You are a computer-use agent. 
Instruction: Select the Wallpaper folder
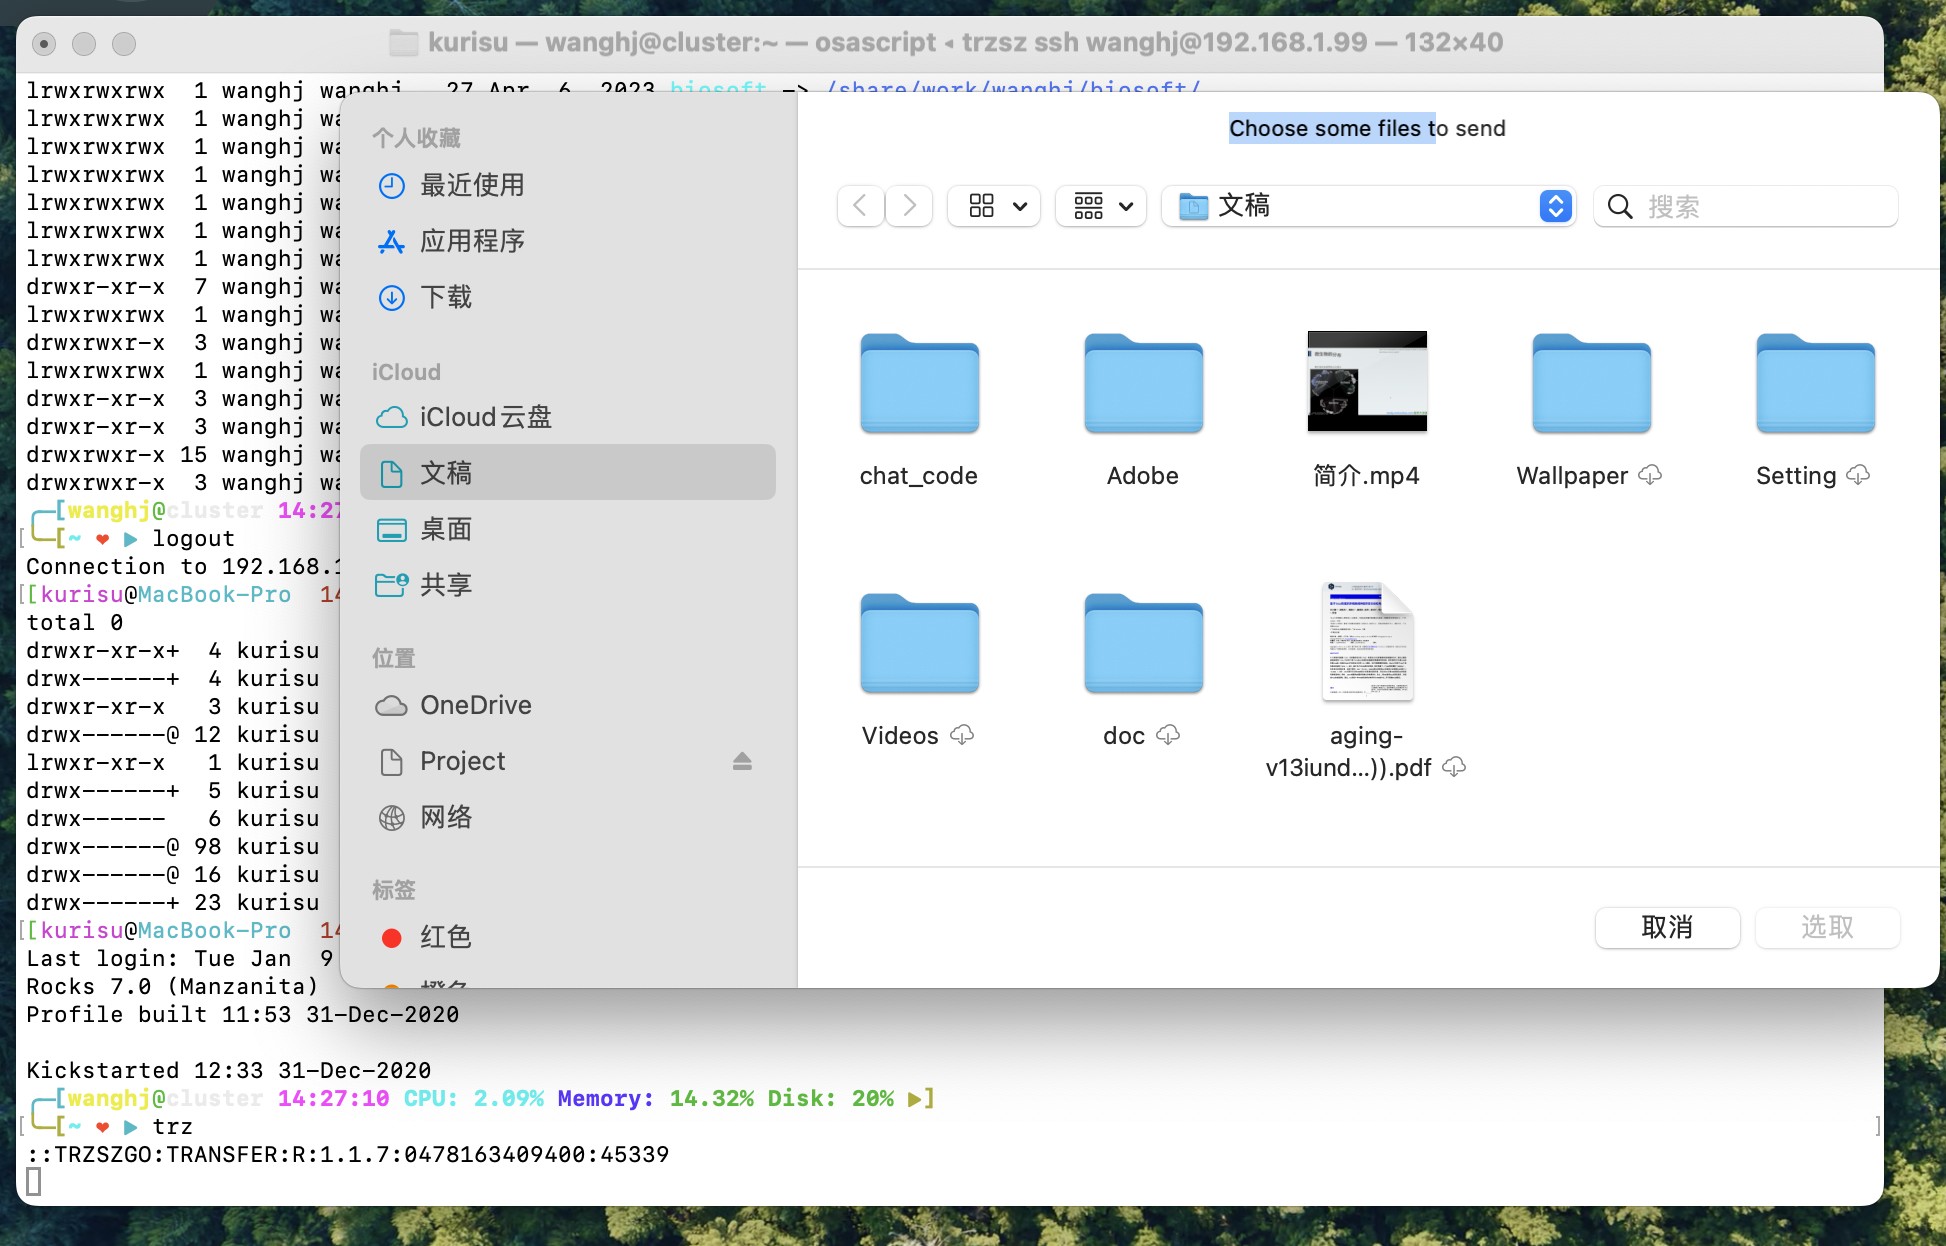point(1591,384)
